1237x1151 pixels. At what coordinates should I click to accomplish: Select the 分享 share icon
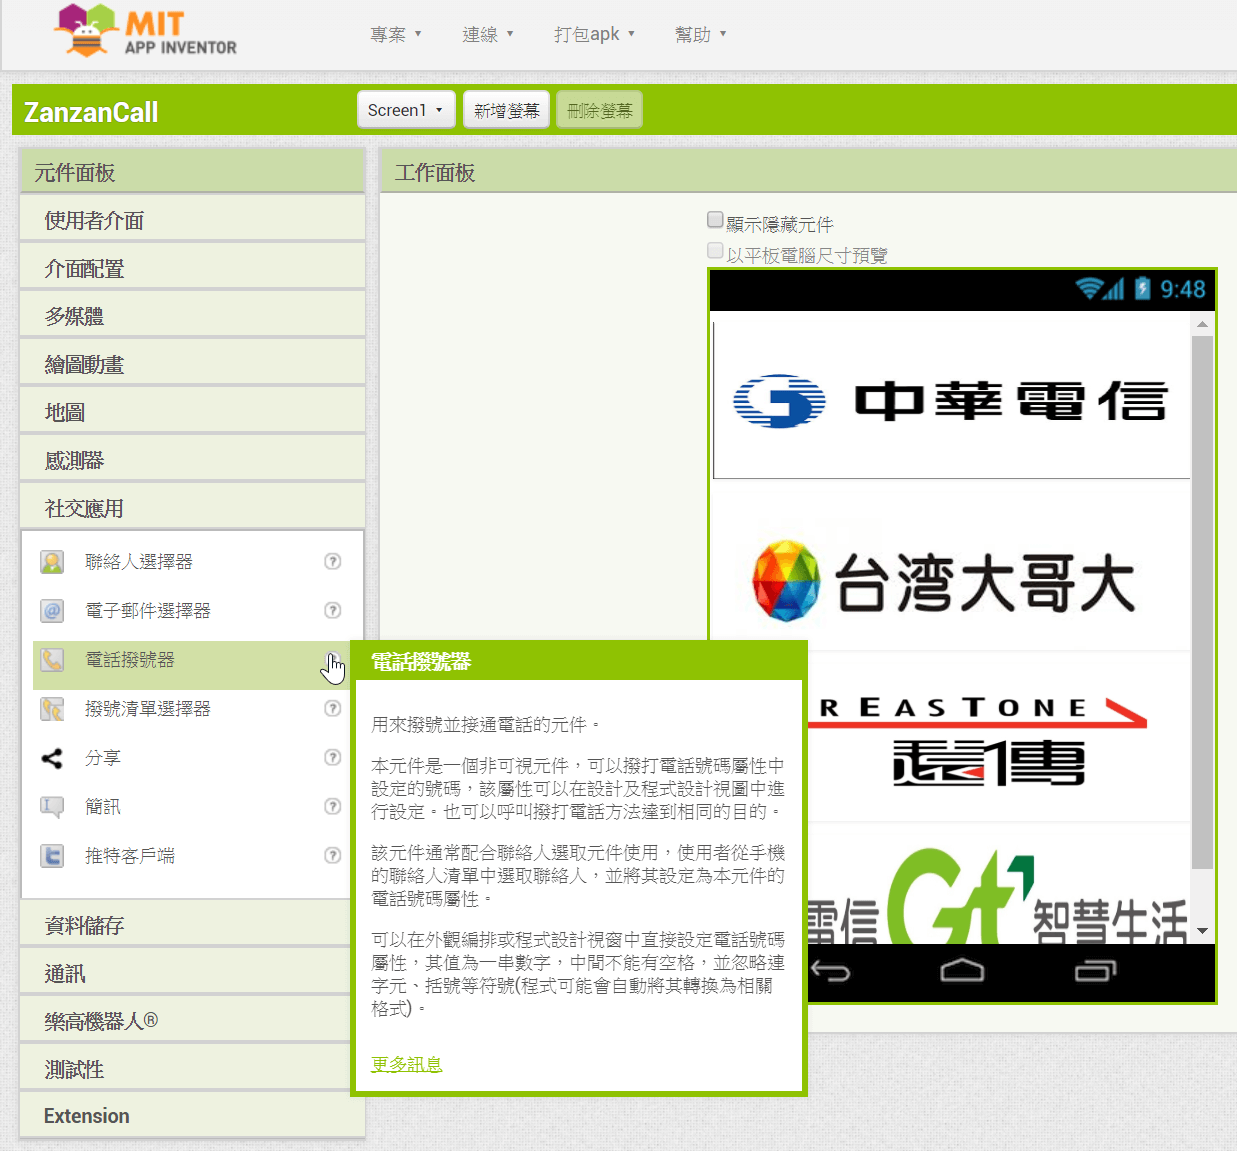[x=52, y=758]
